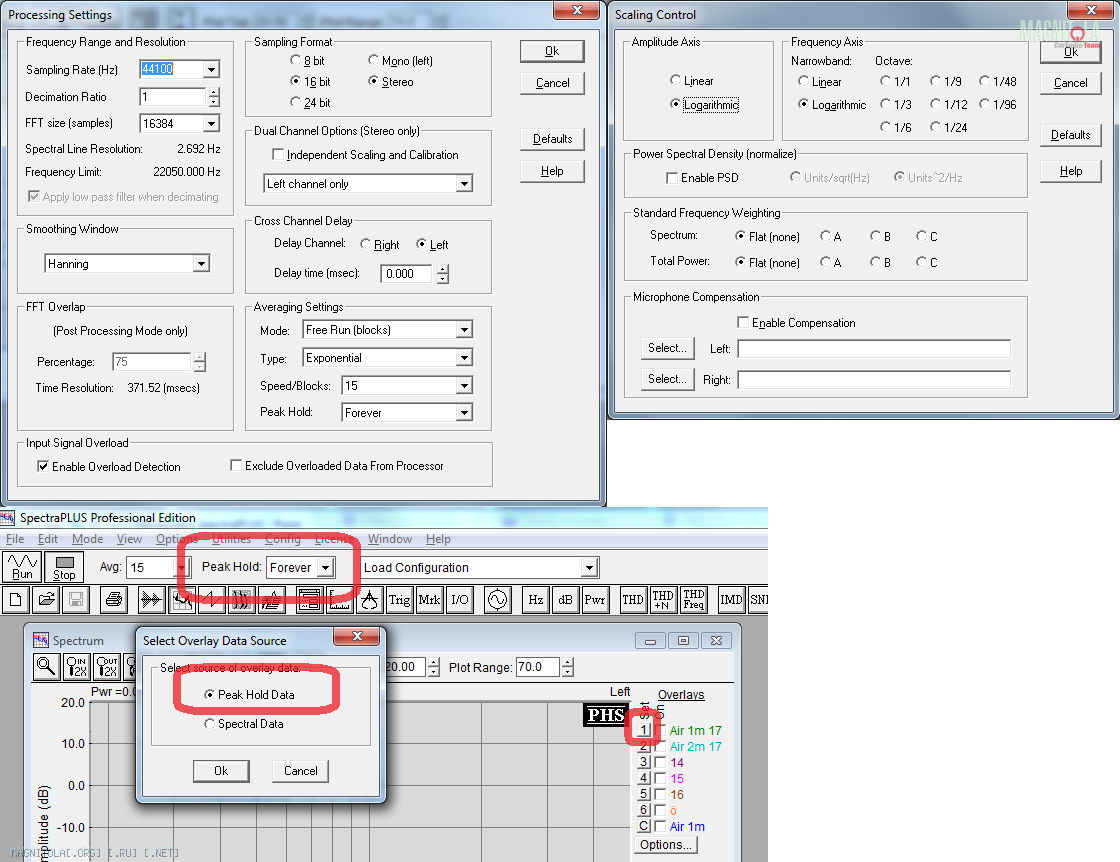
Task: Enable Independent Scaling and Calibration checkbox
Action: [x=279, y=155]
